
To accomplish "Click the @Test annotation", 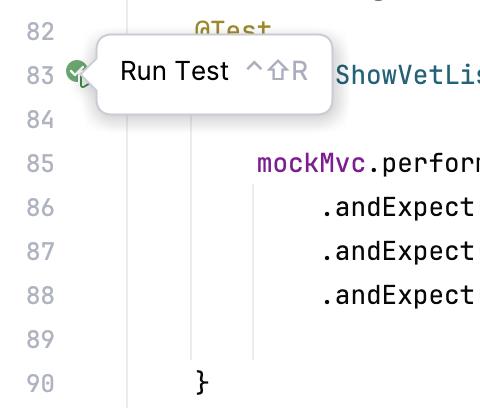I will tap(233, 27).
